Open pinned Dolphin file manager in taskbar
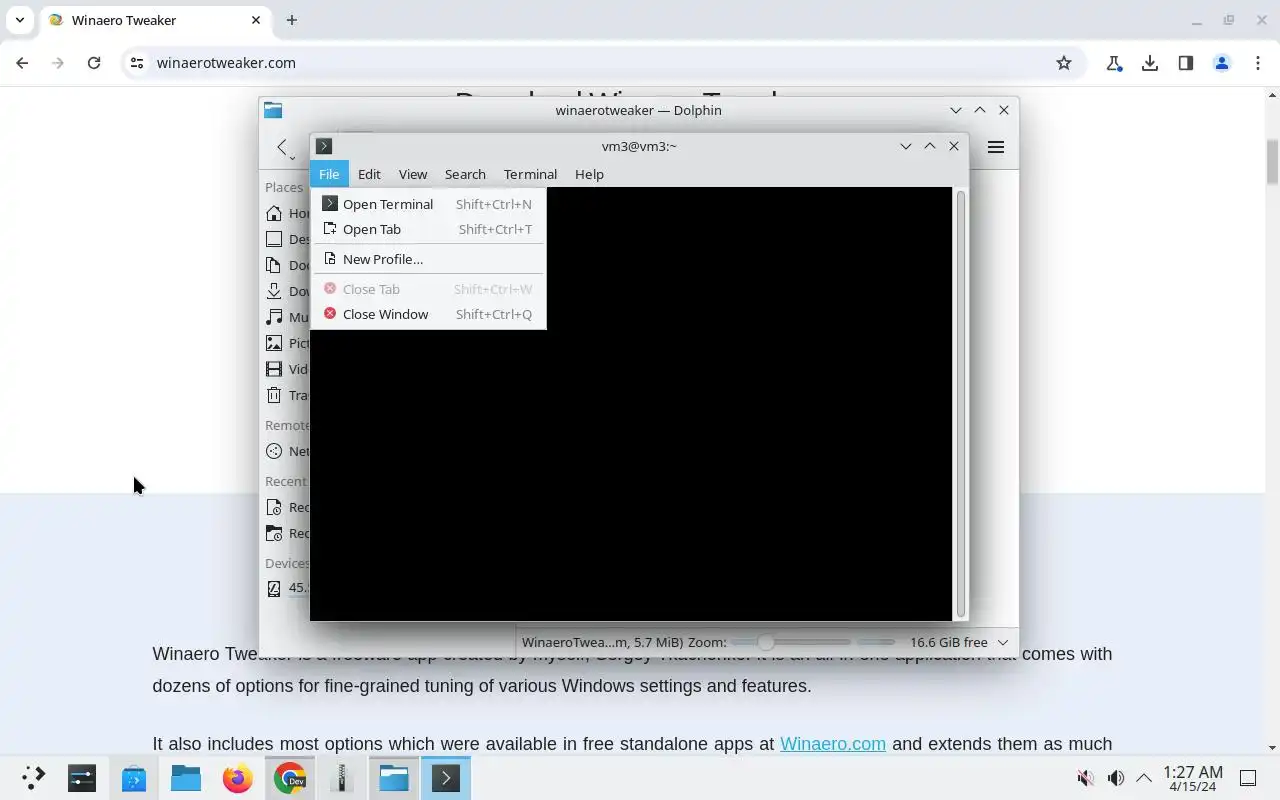 [x=186, y=778]
